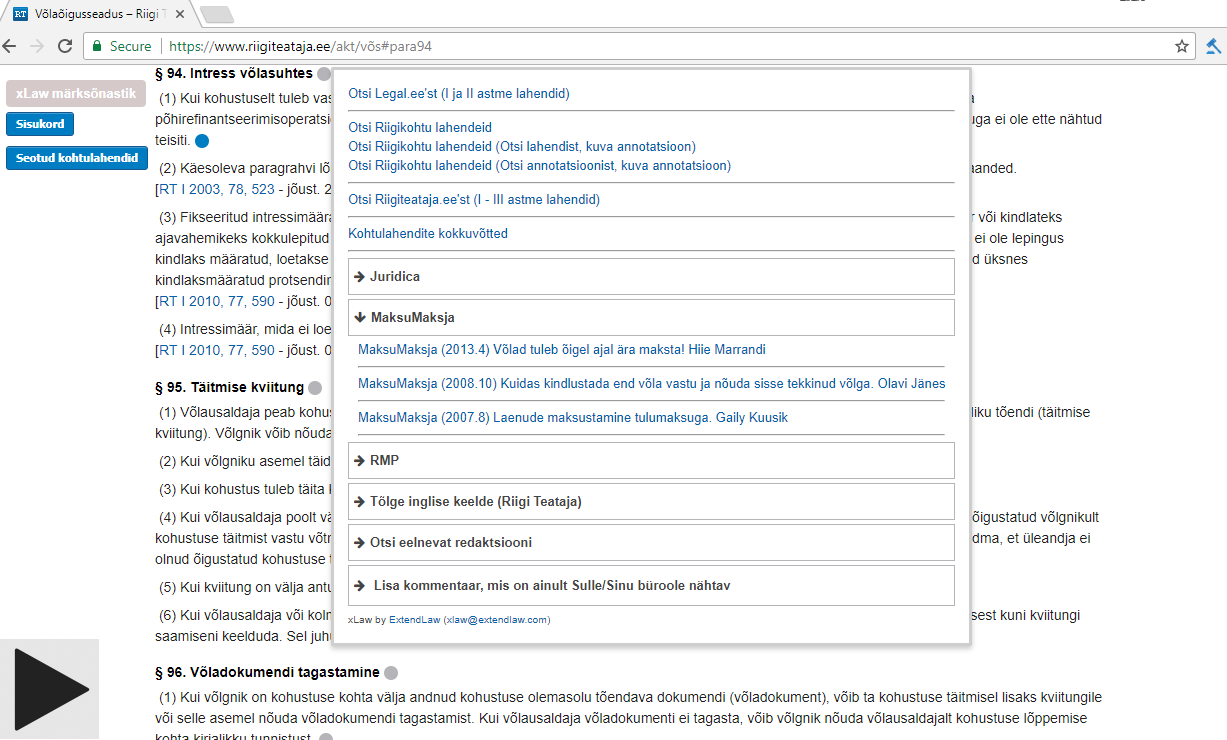Viewport: 1227px width, 740px height.
Task: Open MaksuMaksja (2007.8) article by Gaily Kuusik
Action: [573, 418]
